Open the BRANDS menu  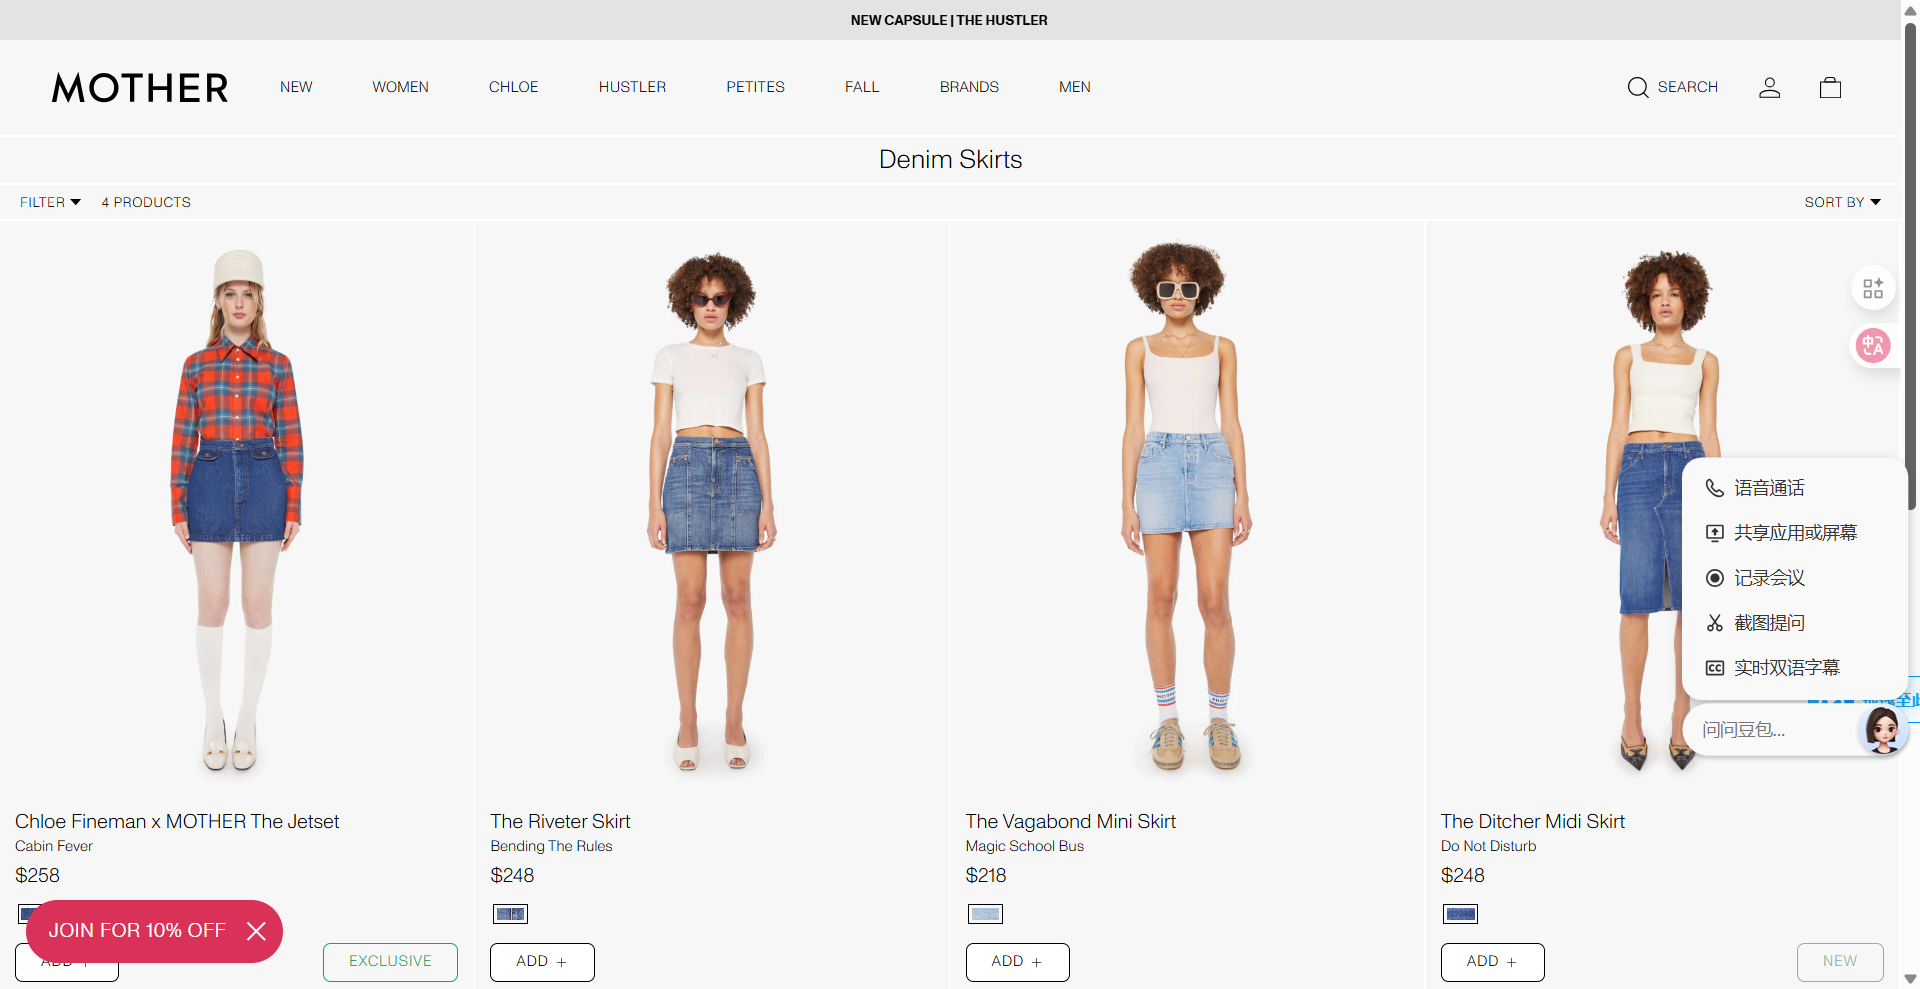pos(969,87)
